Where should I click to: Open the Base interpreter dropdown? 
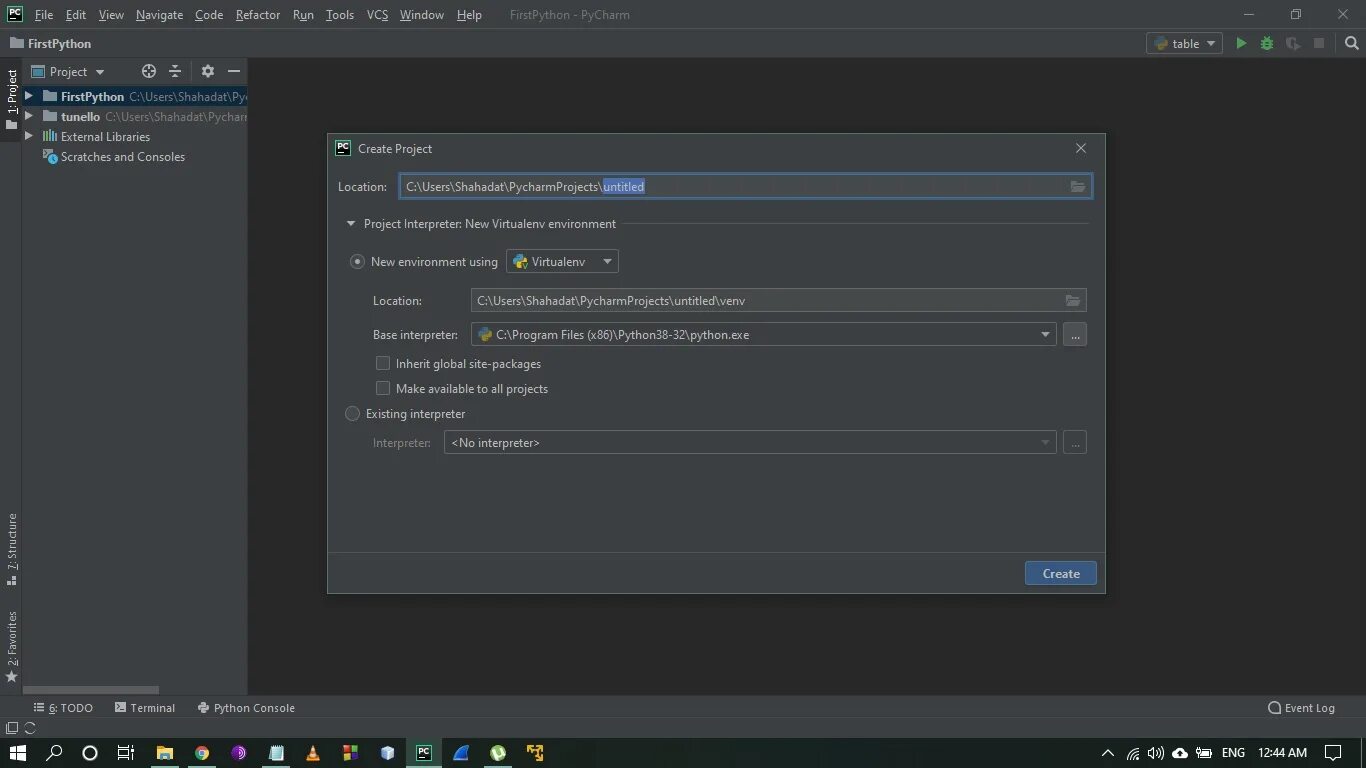pos(764,335)
